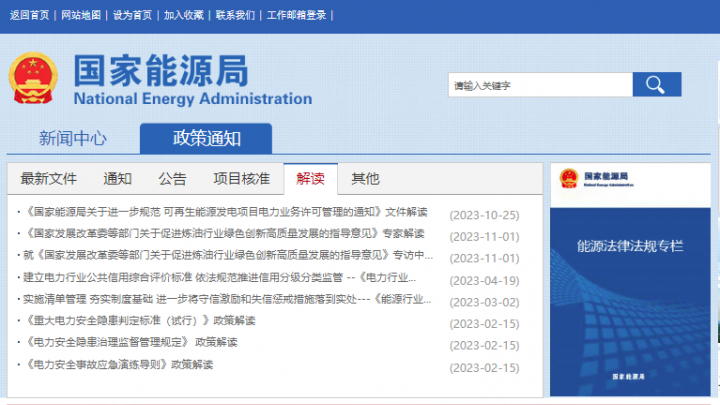Image resolution: width=720 pixels, height=405 pixels.
Task: Click the 工作邮箱登录 link
Action: pos(296,15)
